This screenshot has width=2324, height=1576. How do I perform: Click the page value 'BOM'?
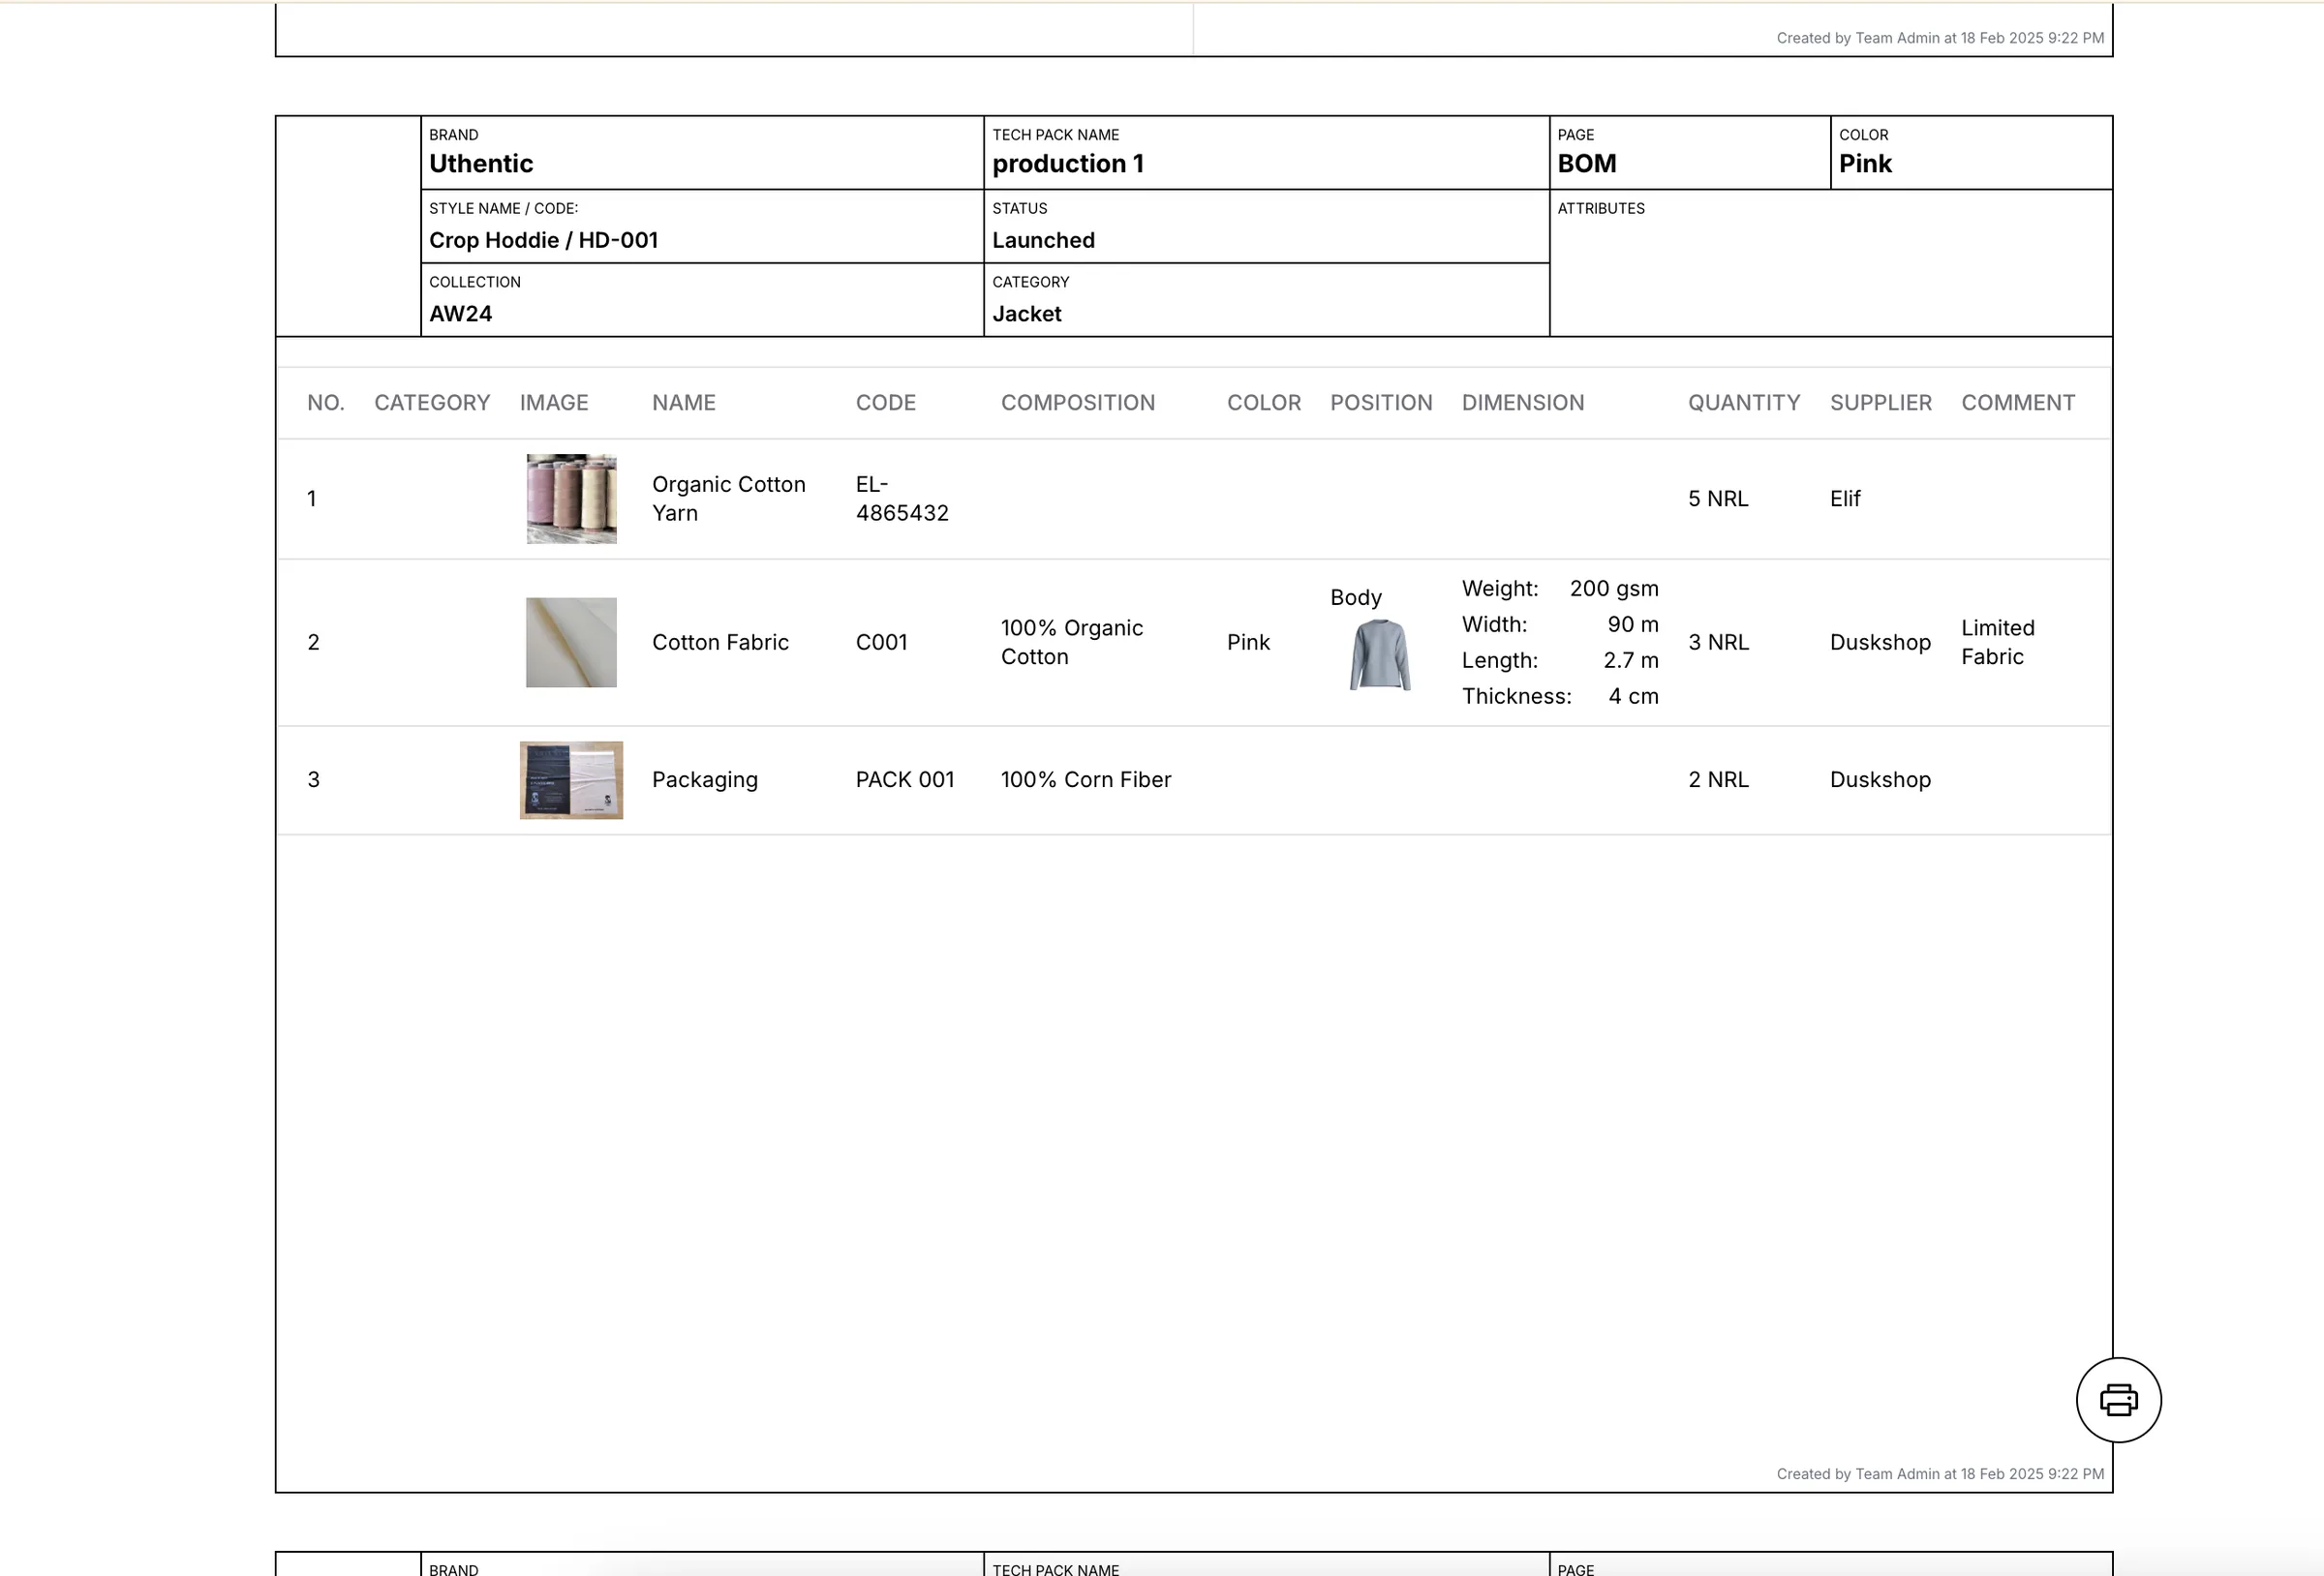1587,163
